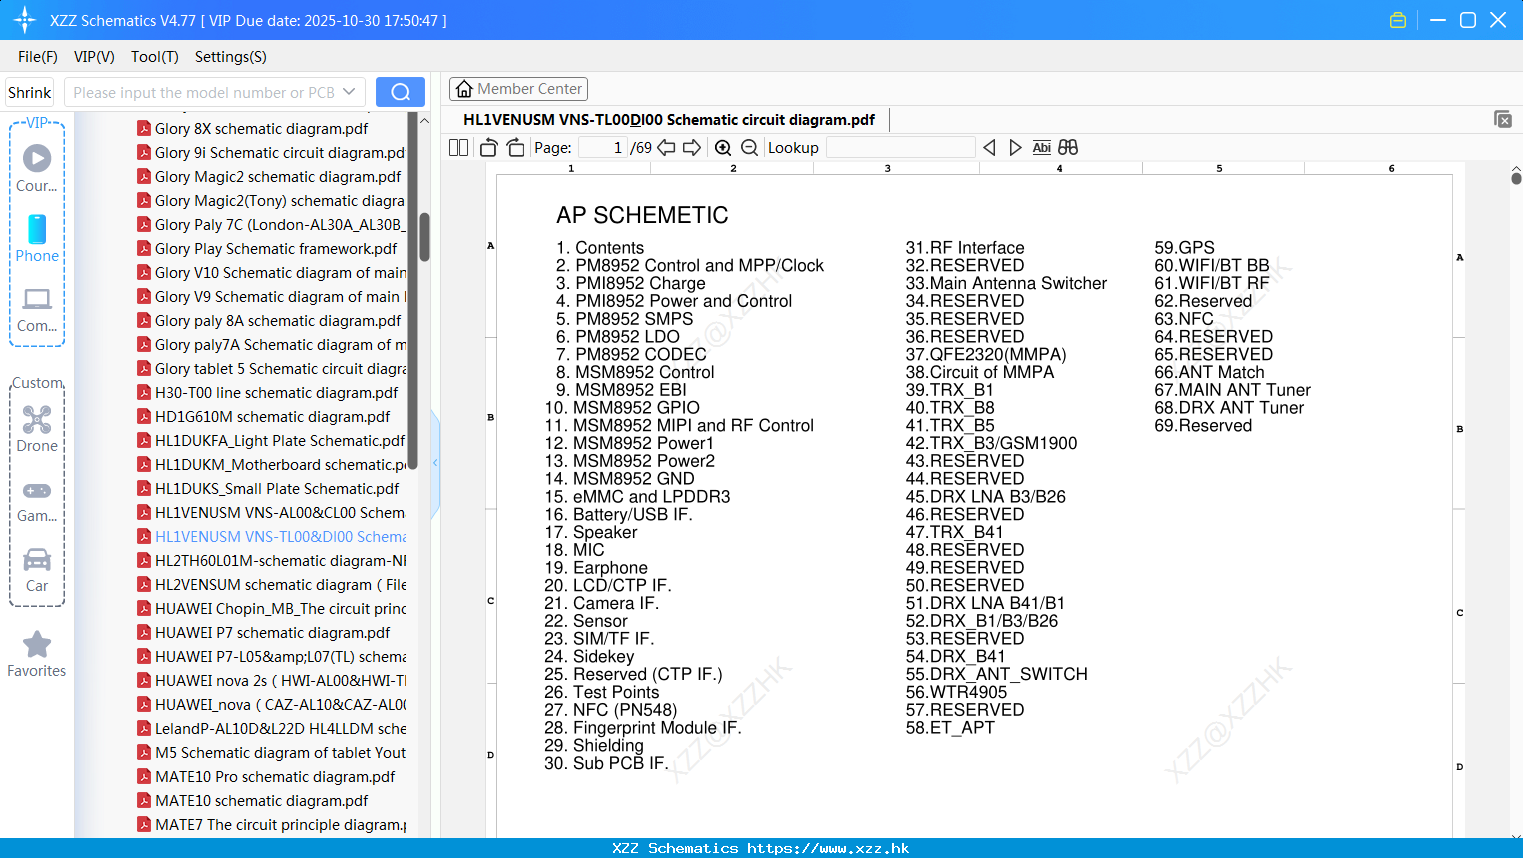Click the blue search button
This screenshot has width=1523, height=858.
pyautogui.click(x=400, y=92)
